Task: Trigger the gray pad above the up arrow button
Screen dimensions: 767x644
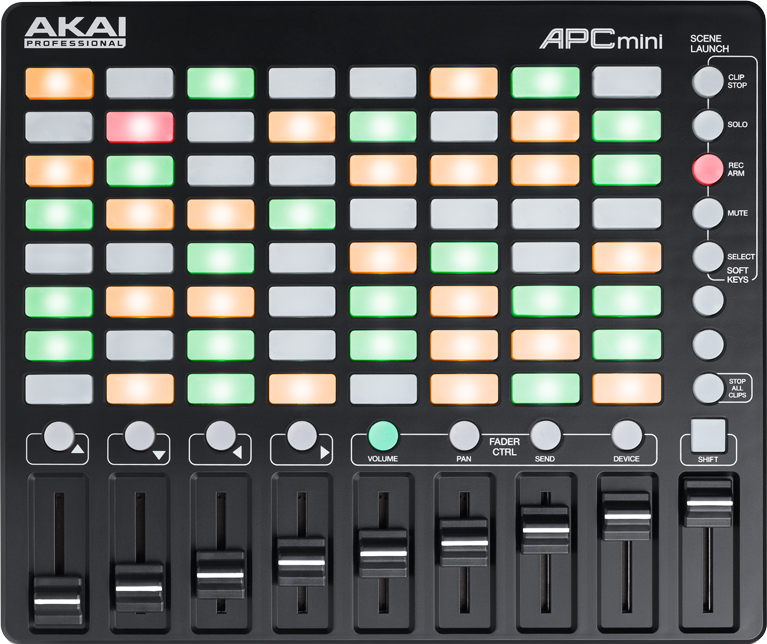Action: [x=59, y=390]
